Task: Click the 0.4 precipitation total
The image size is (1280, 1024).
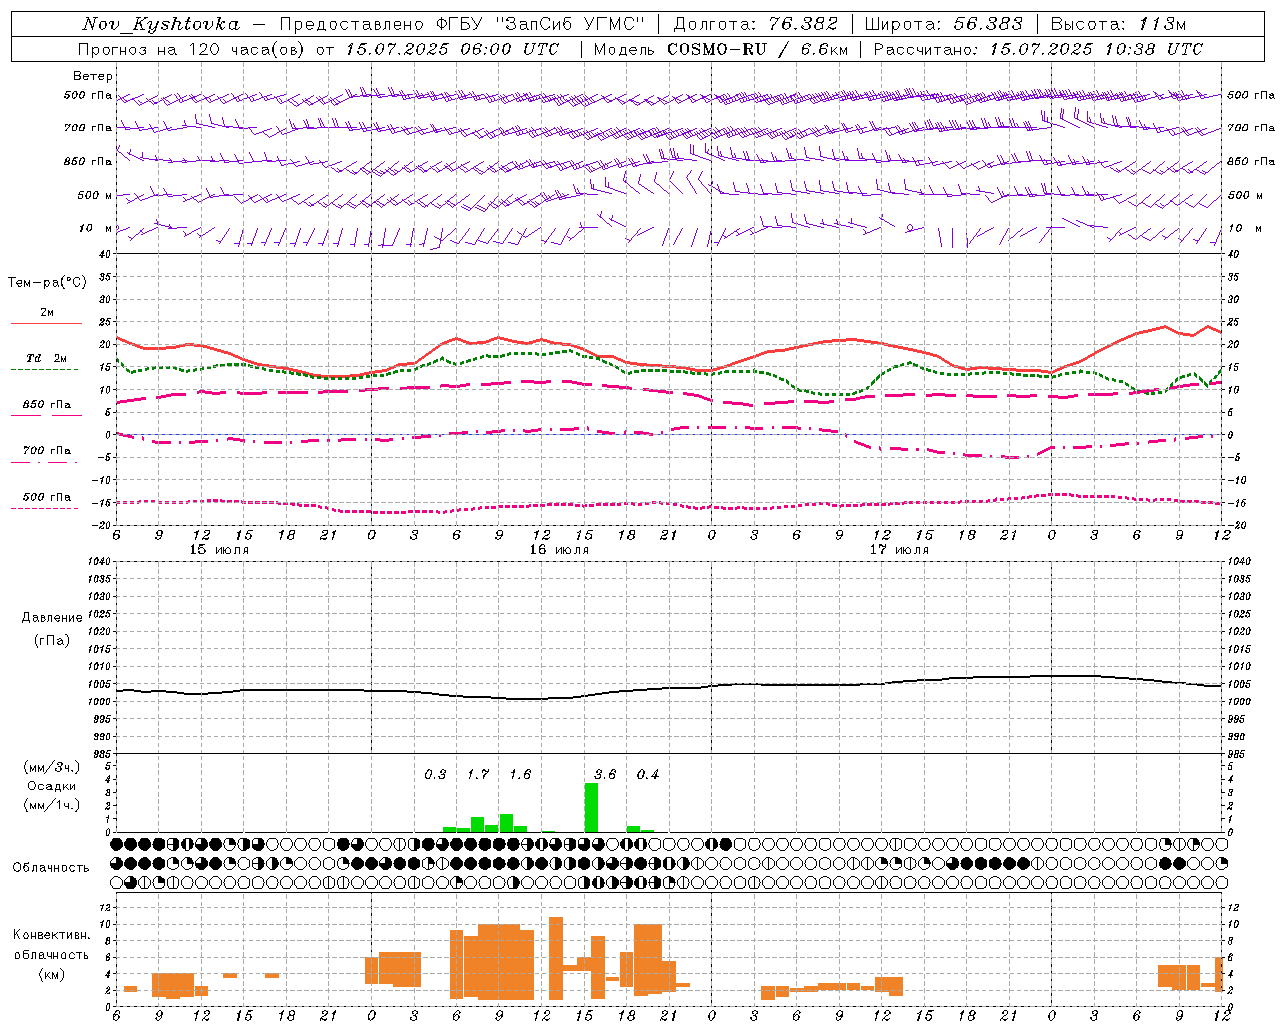Action: [648, 775]
